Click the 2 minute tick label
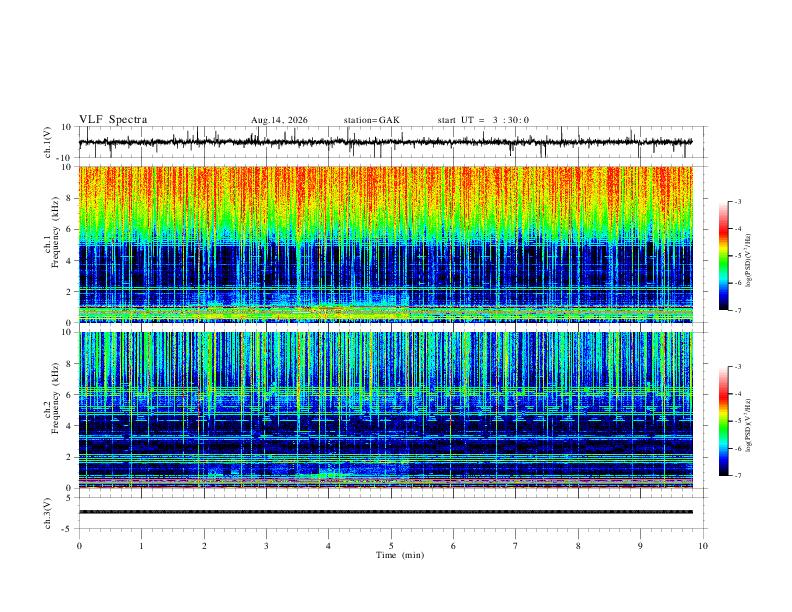Screen dimensions: 792x612 (204, 546)
